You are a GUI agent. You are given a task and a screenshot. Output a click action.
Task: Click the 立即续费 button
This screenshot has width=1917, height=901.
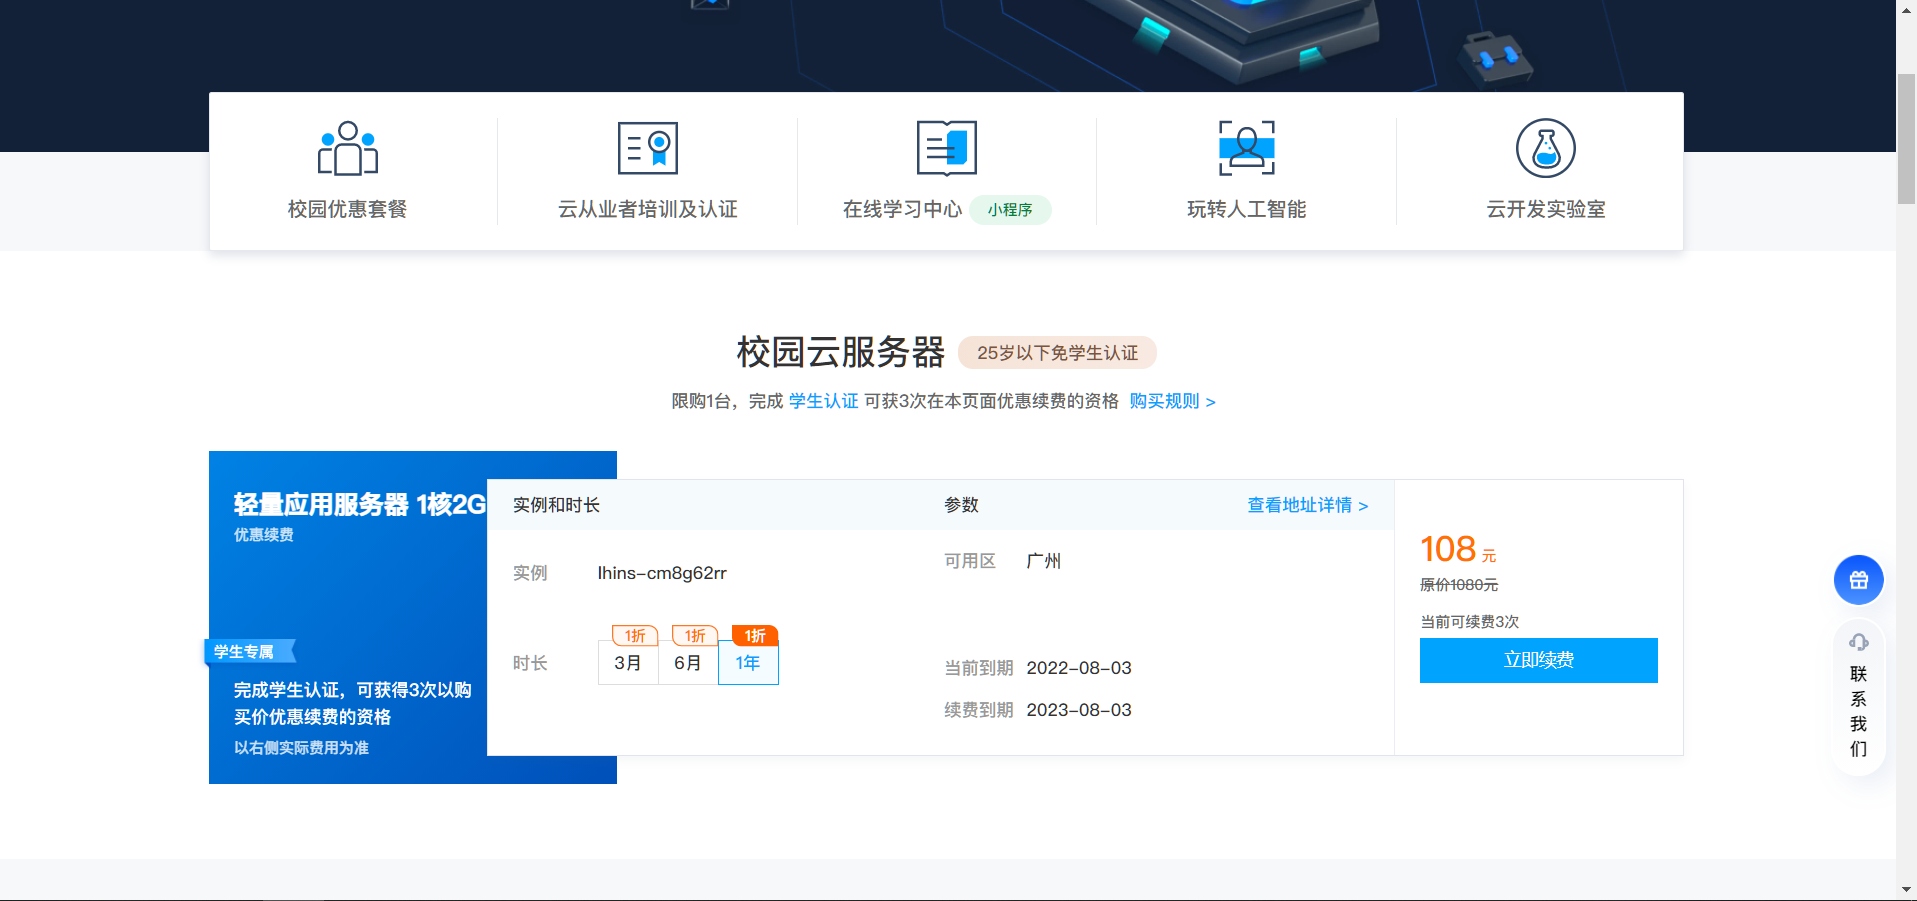coord(1538,660)
